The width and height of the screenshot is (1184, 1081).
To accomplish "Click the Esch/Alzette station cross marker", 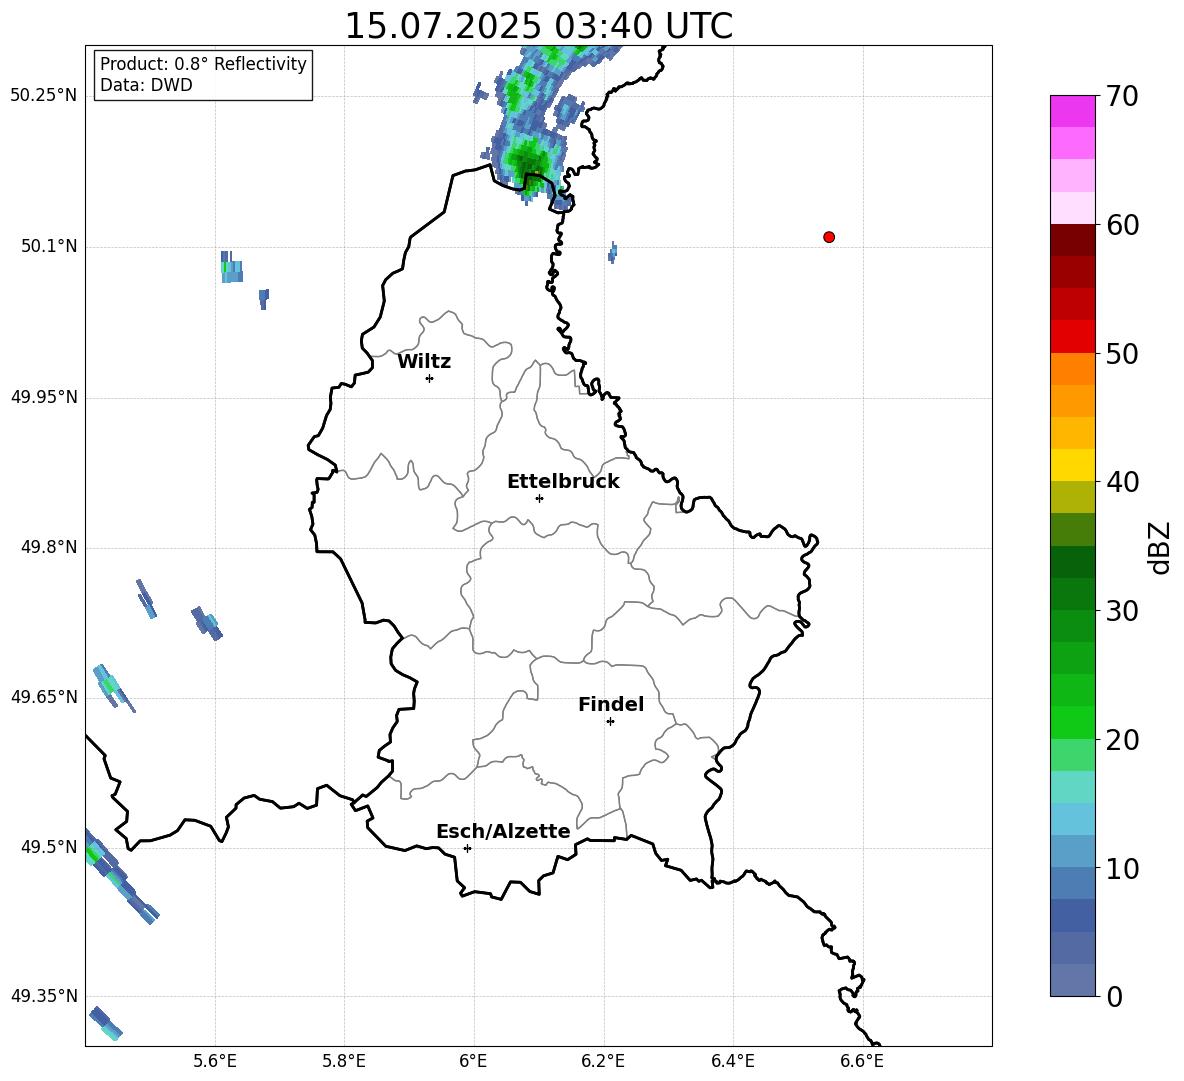I will 467,848.
